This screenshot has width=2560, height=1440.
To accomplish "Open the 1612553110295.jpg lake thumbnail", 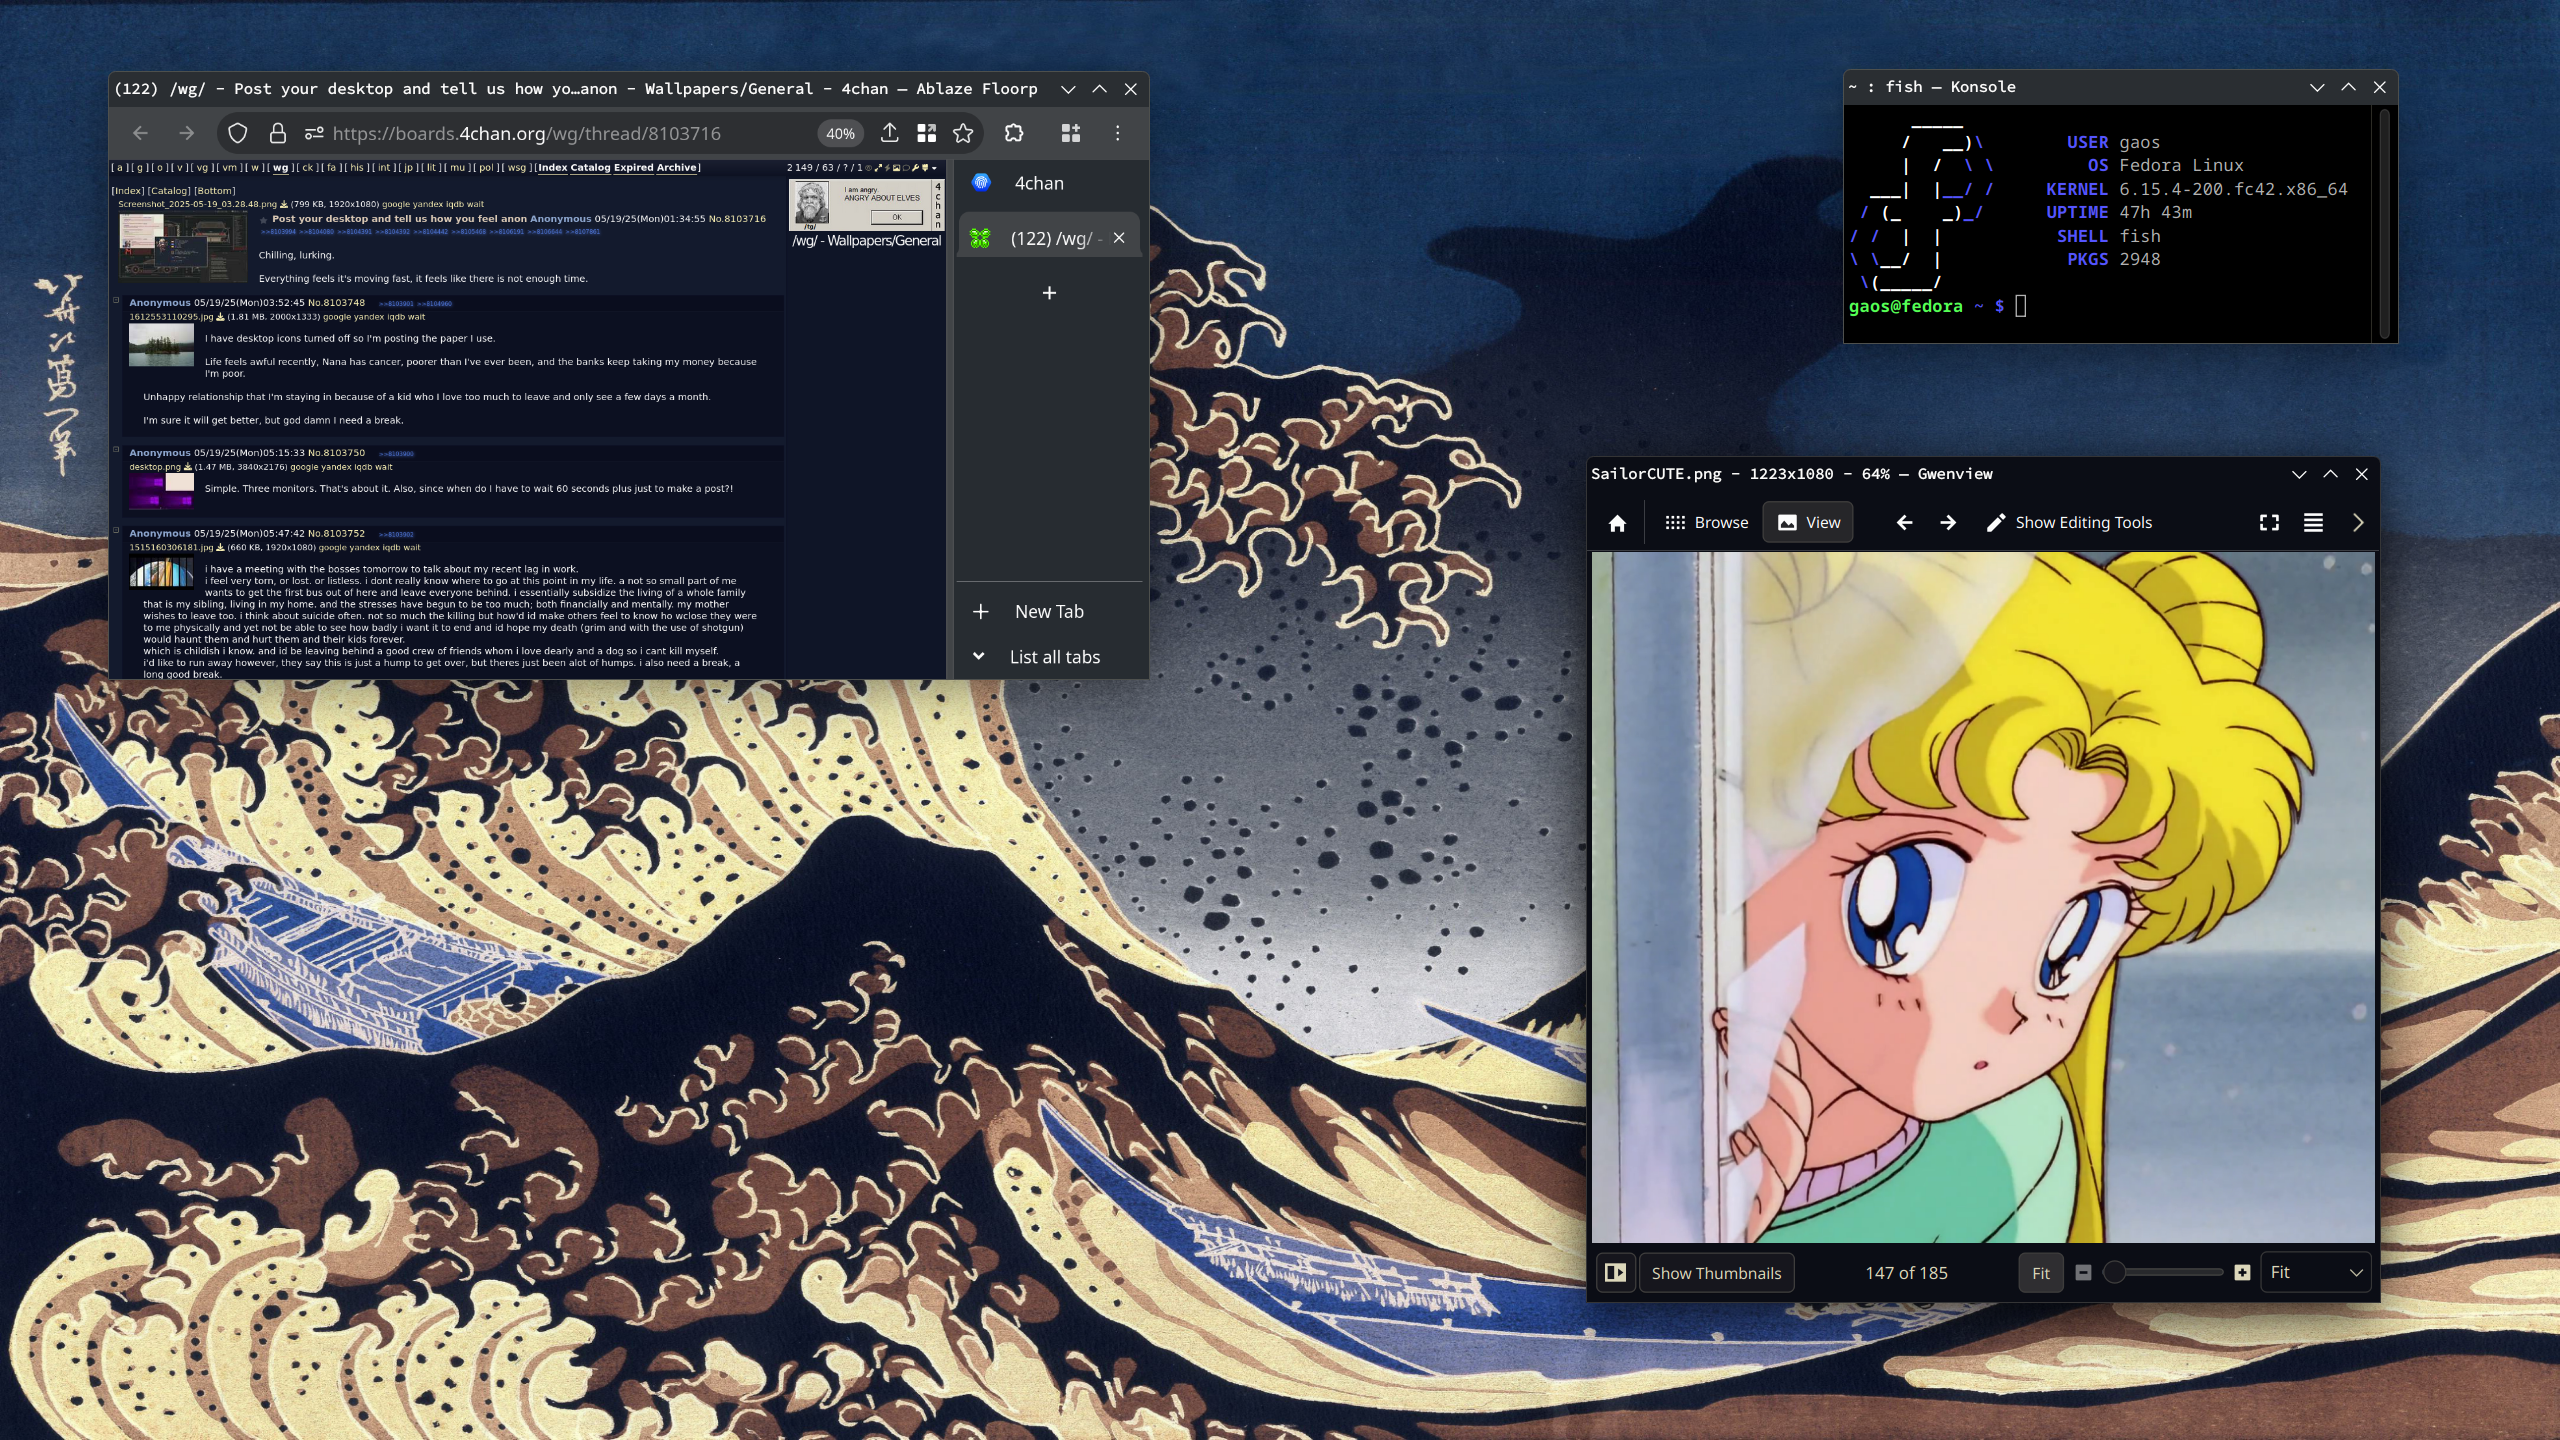I will point(161,346).
